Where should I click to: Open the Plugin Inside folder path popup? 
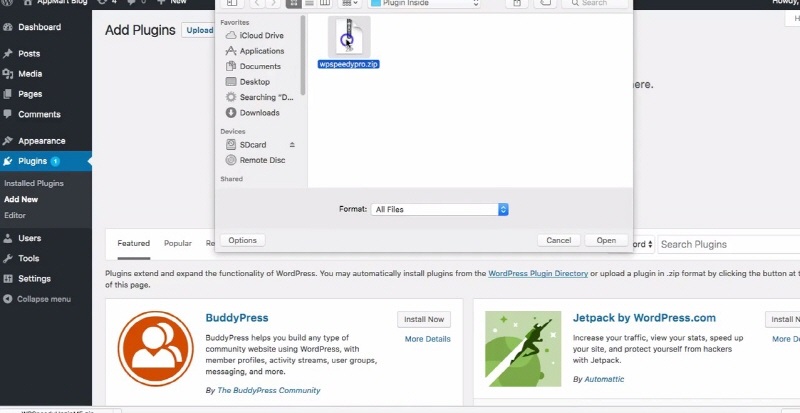(424, 3)
